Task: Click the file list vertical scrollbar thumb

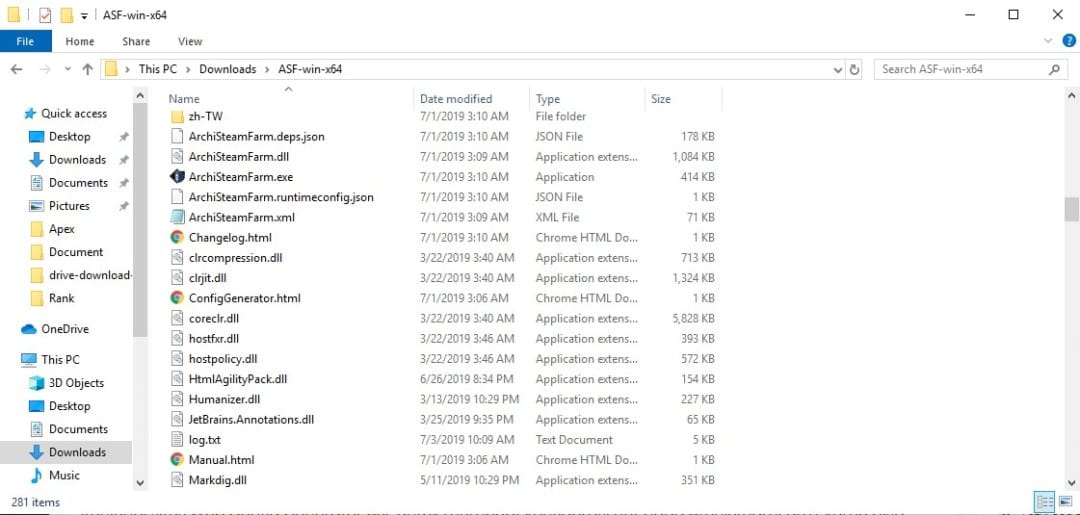Action: [1071, 209]
